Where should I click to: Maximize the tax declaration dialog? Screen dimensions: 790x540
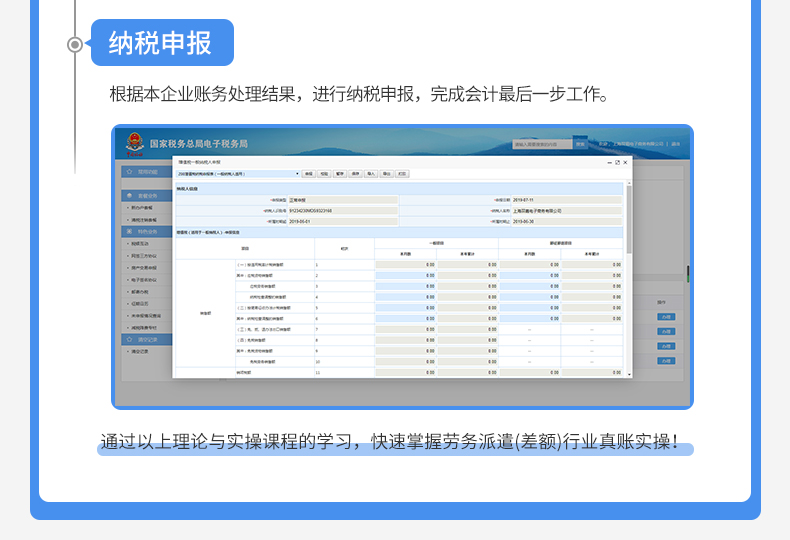[x=617, y=161]
